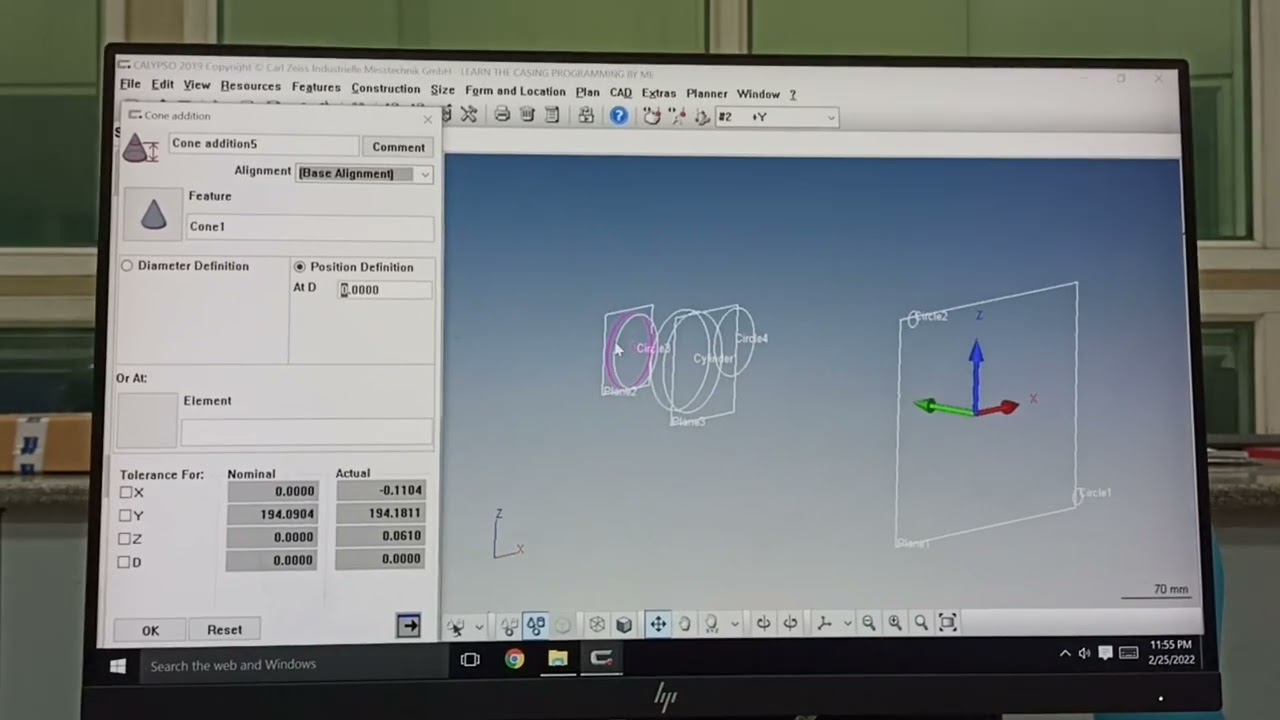Open the blue help question mark icon
The image size is (1280, 720).
click(619, 116)
